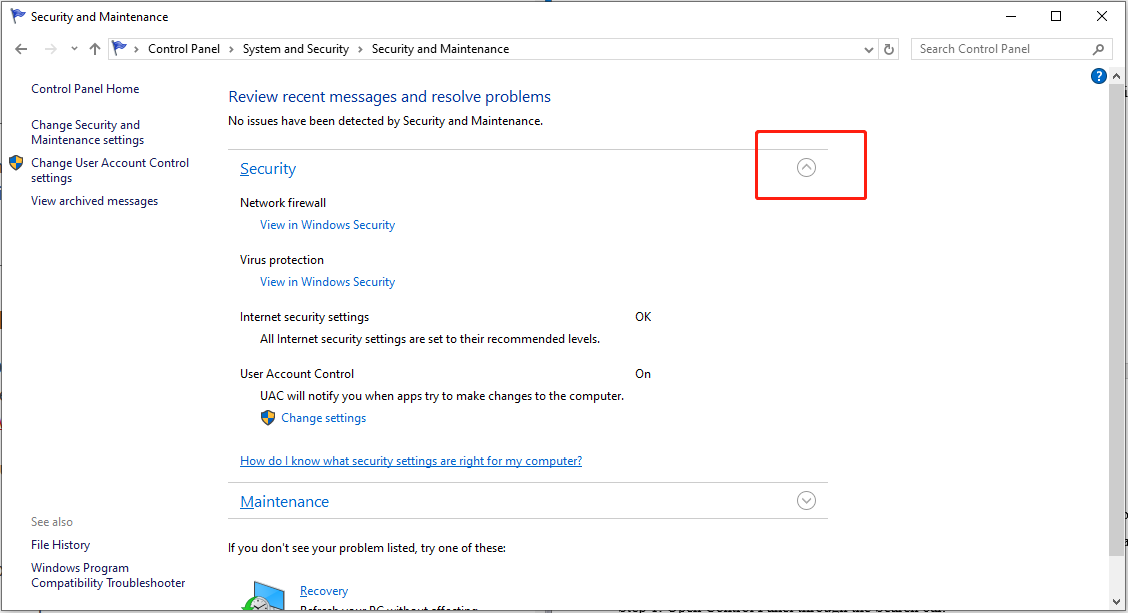Open Network firewall's View in Windows Security

(327, 225)
